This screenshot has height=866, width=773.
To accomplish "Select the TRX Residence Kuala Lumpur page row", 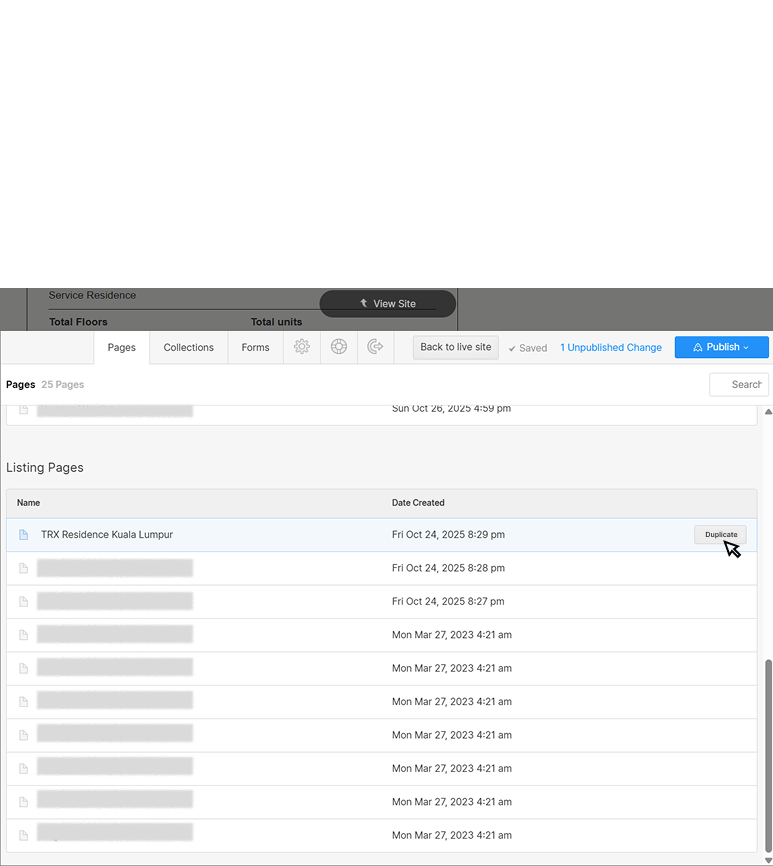I will point(382,535).
